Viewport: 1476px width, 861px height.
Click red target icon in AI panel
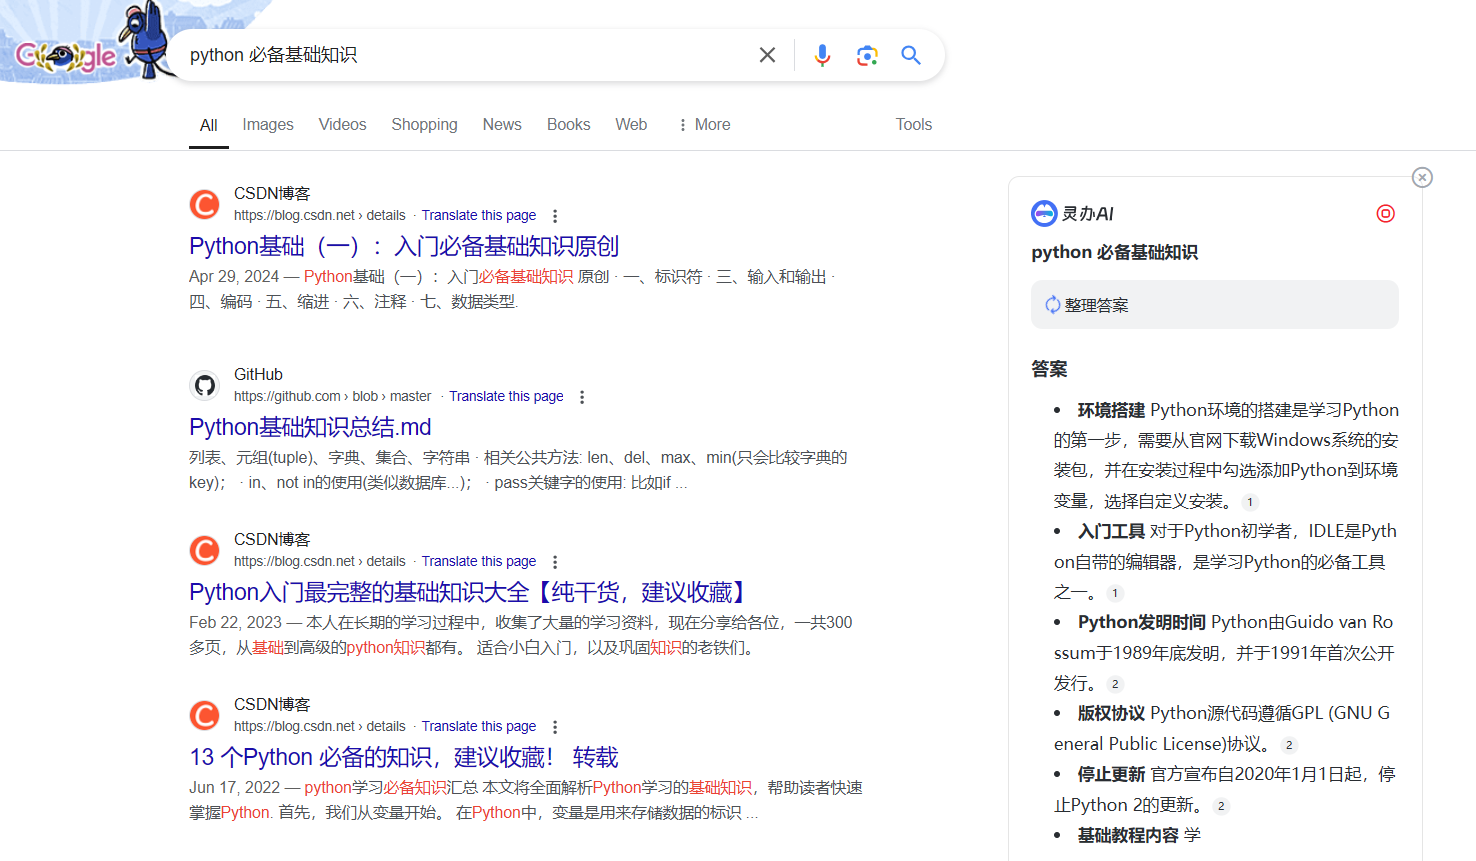click(x=1385, y=213)
